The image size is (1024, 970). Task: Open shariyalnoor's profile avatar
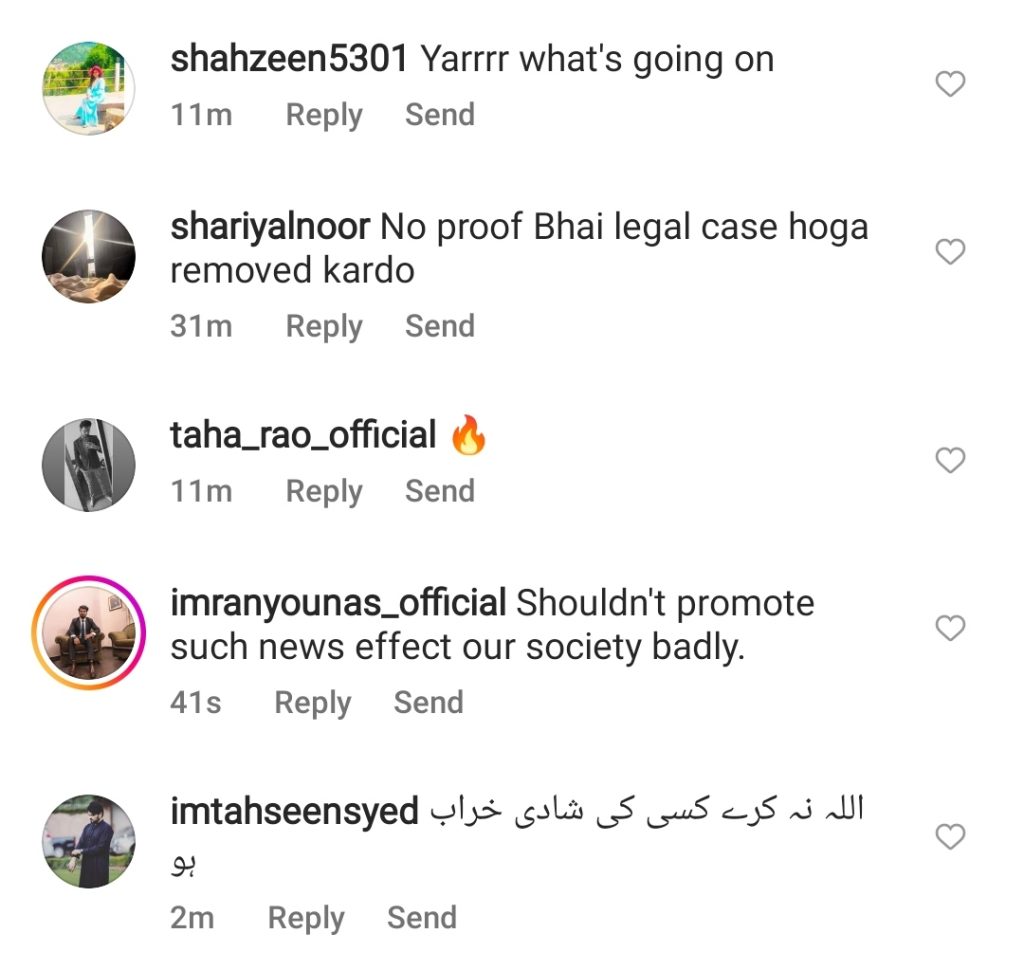point(89,256)
